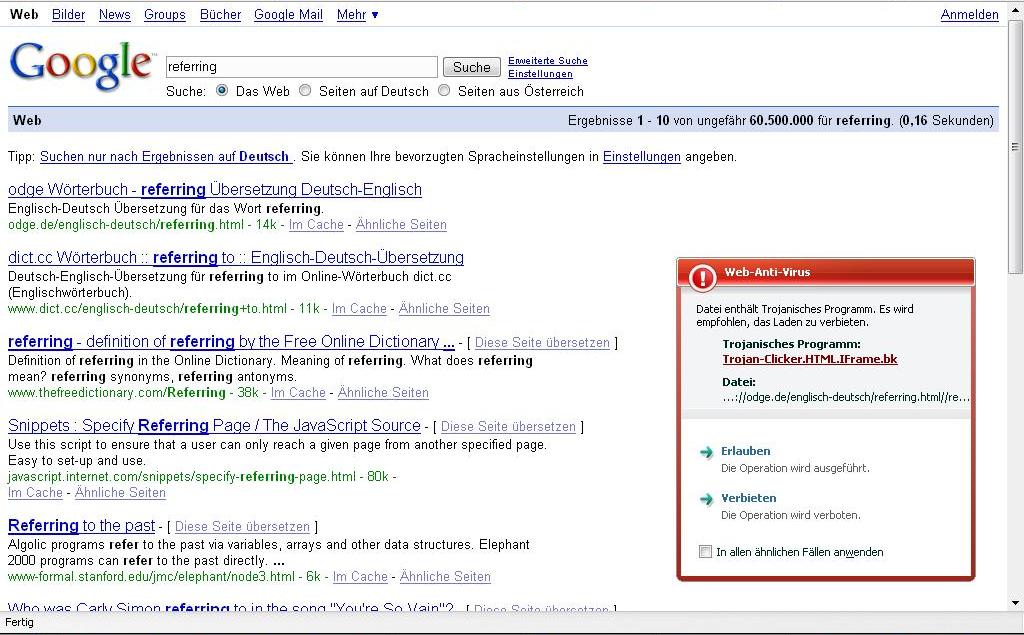Open 'Im Cache' for dict.cc result
The image size is (1024, 635).
tap(359, 308)
